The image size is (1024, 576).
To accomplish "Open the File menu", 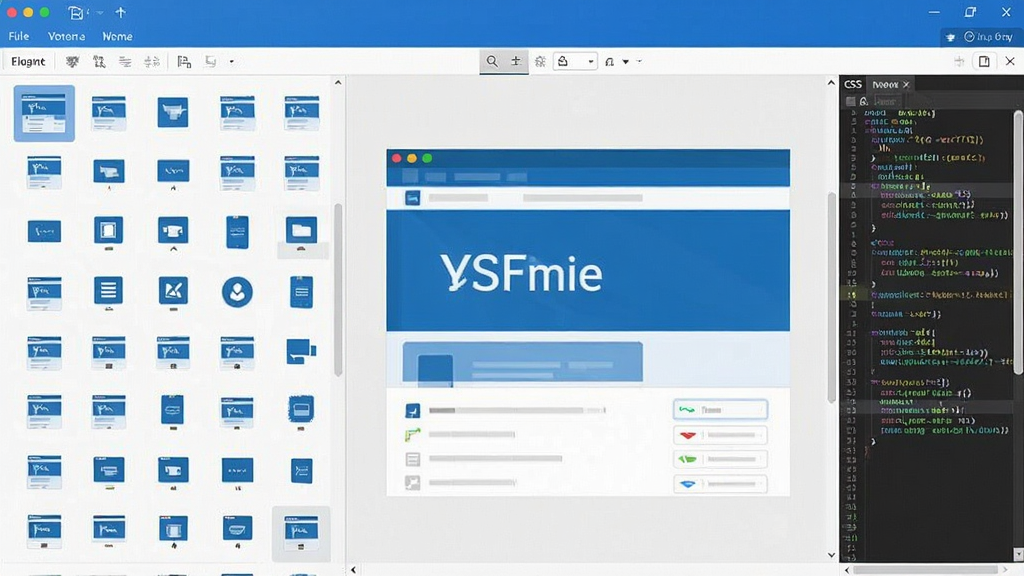I will pyautogui.click(x=18, y=37).
